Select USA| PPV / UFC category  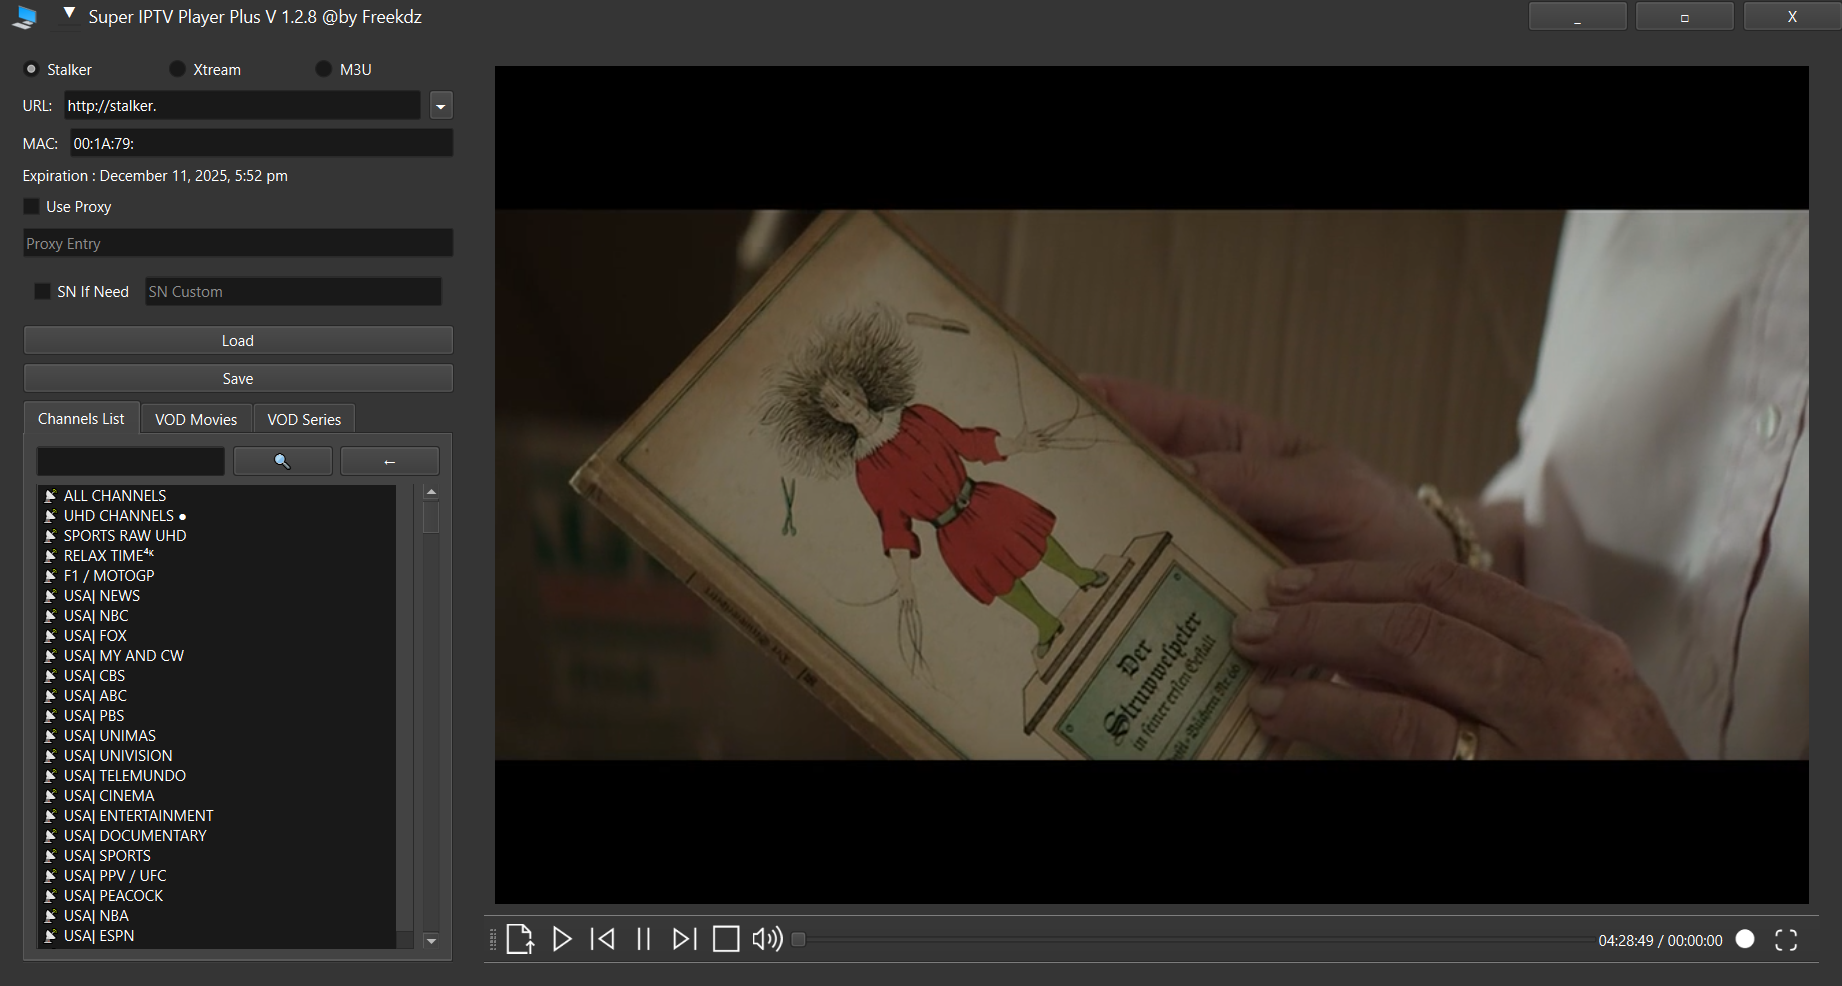point(115,875)
